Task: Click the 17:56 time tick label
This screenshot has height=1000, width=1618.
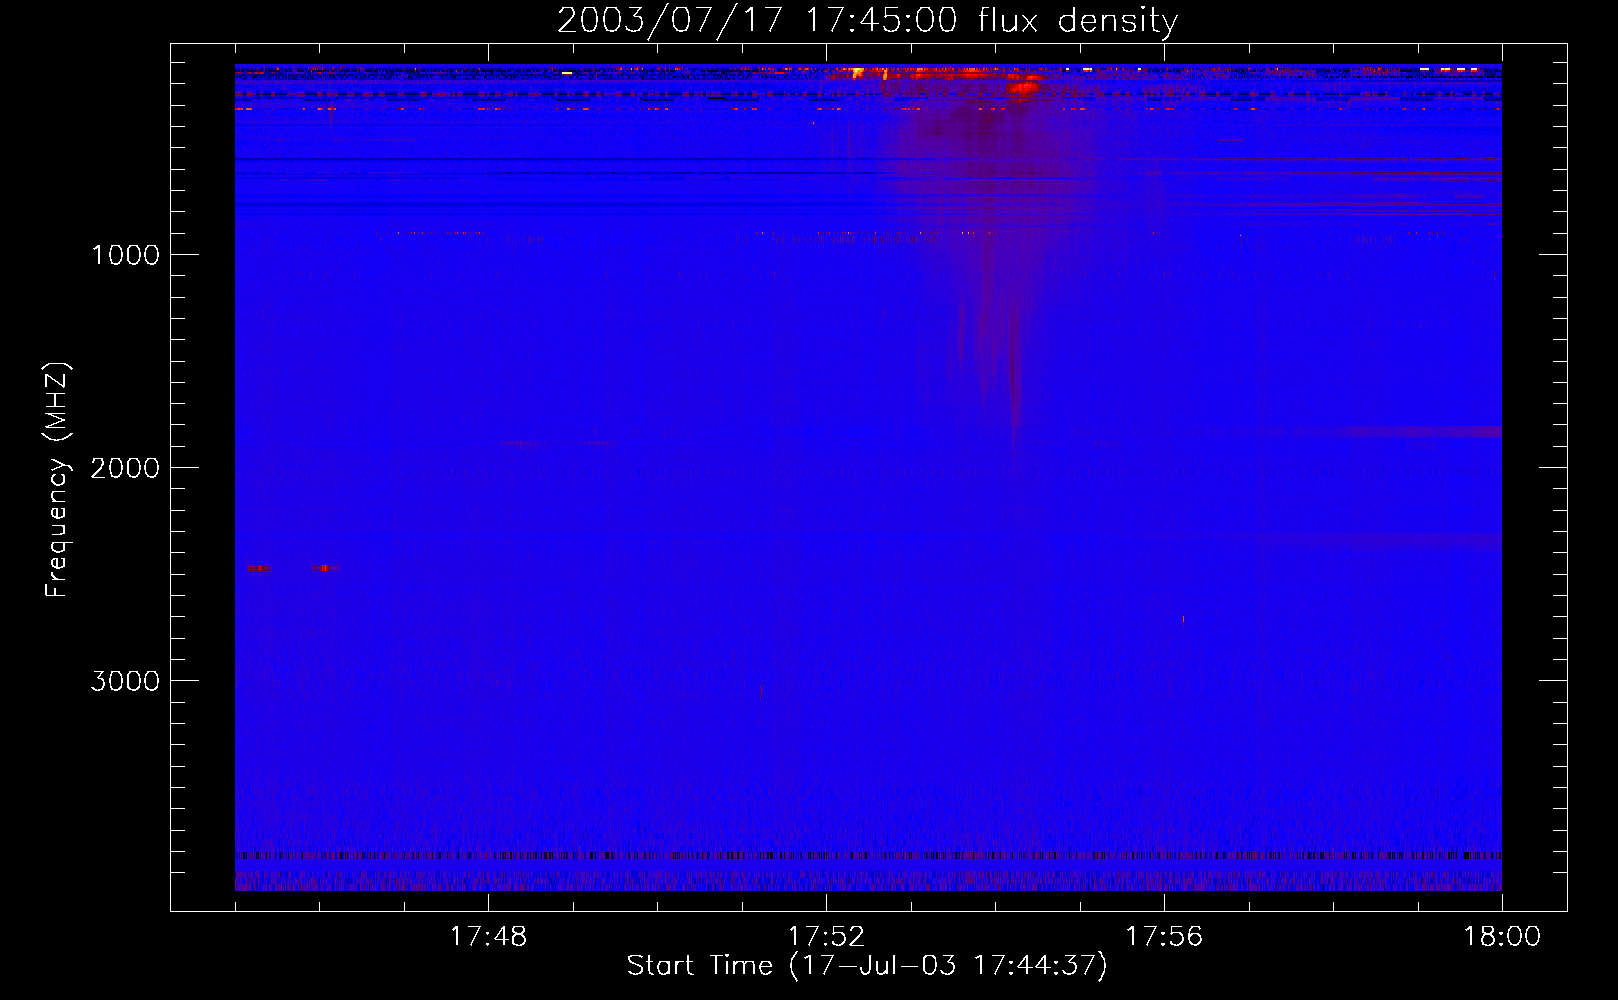Action: [x=1164, y=937]
